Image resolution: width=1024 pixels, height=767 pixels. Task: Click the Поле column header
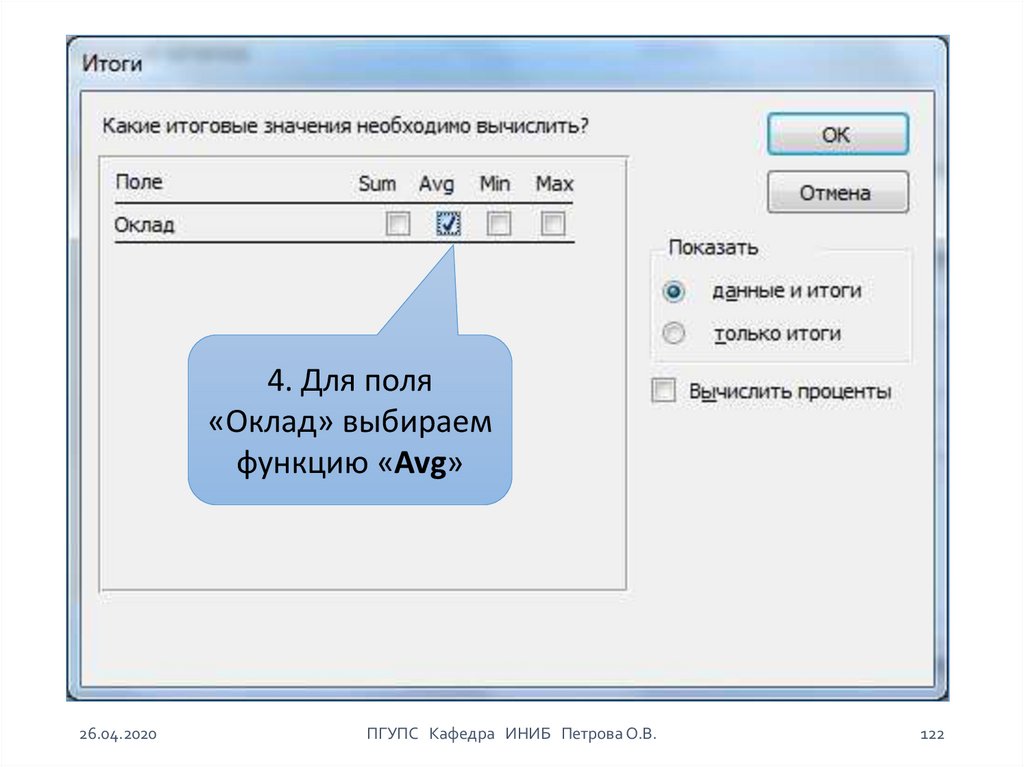tap(139, 183)
